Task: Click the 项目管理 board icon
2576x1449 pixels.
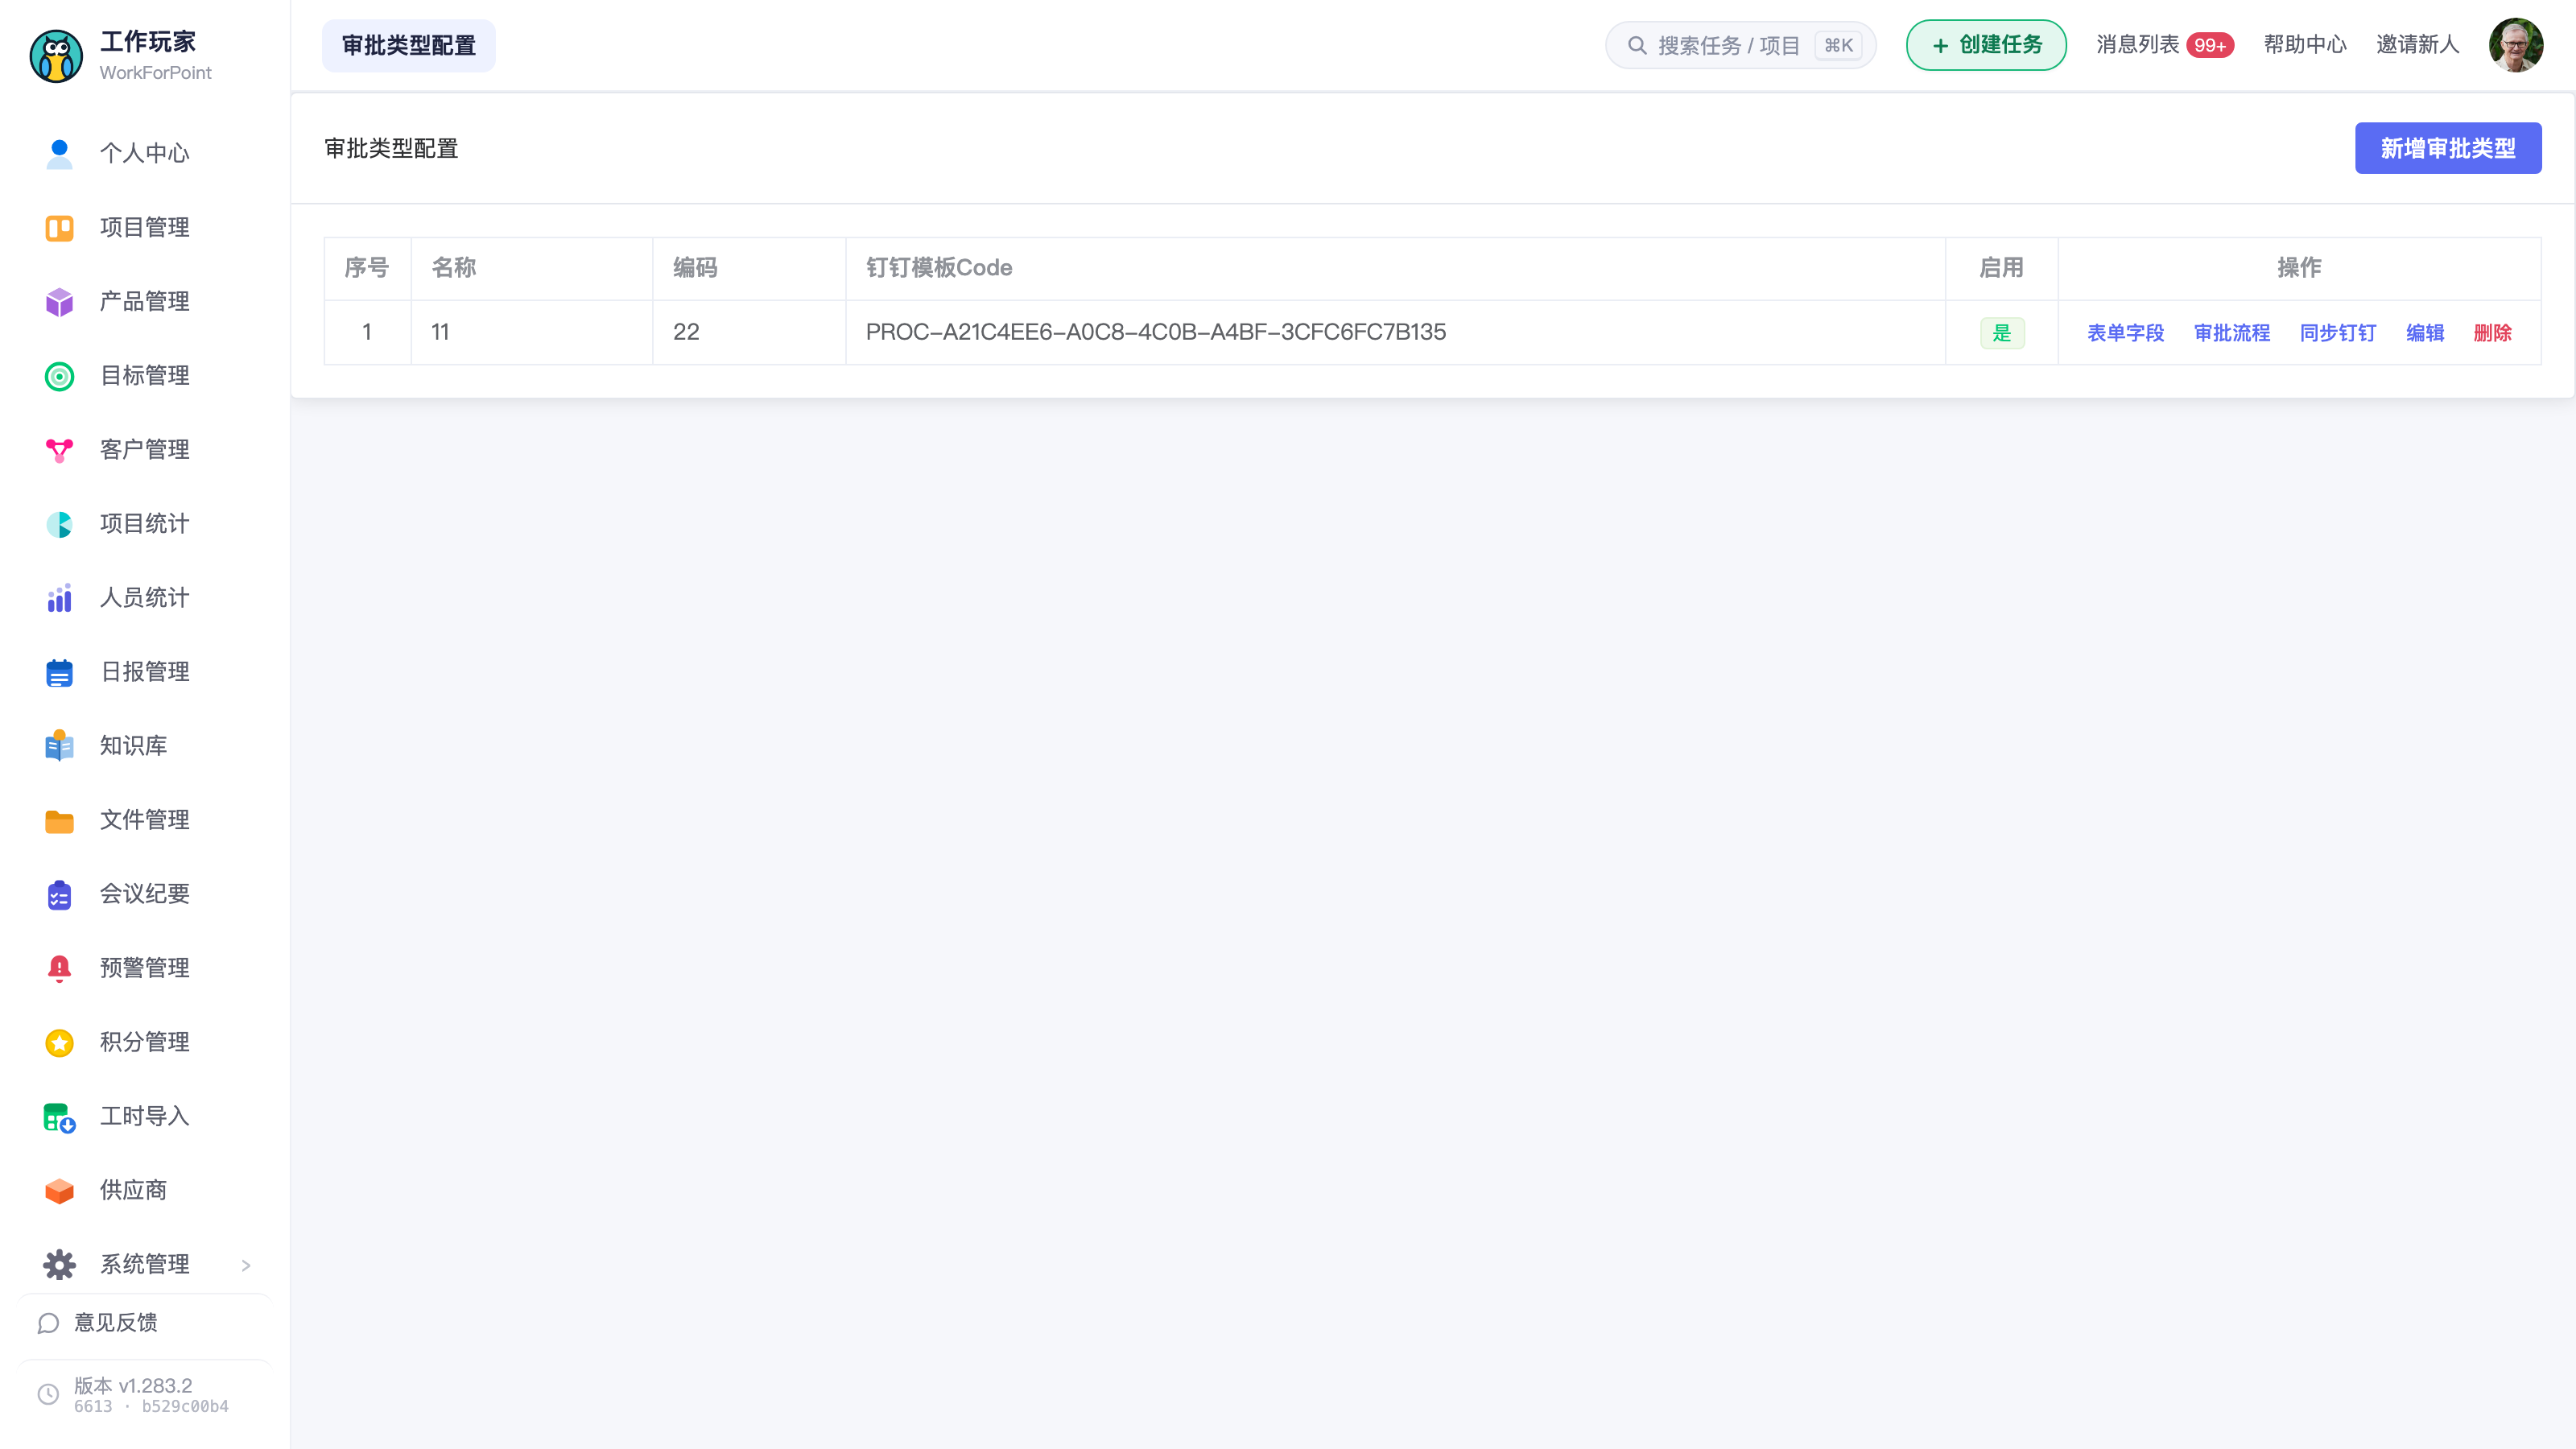Action: pos(59,228)
